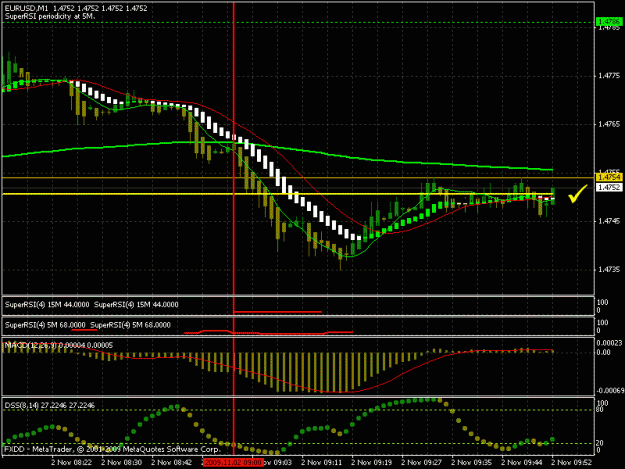Image resolution: width=625 pixels, height=469 pixels.
Task: Click the green 1.4786 price label
Action: point(609,22)
